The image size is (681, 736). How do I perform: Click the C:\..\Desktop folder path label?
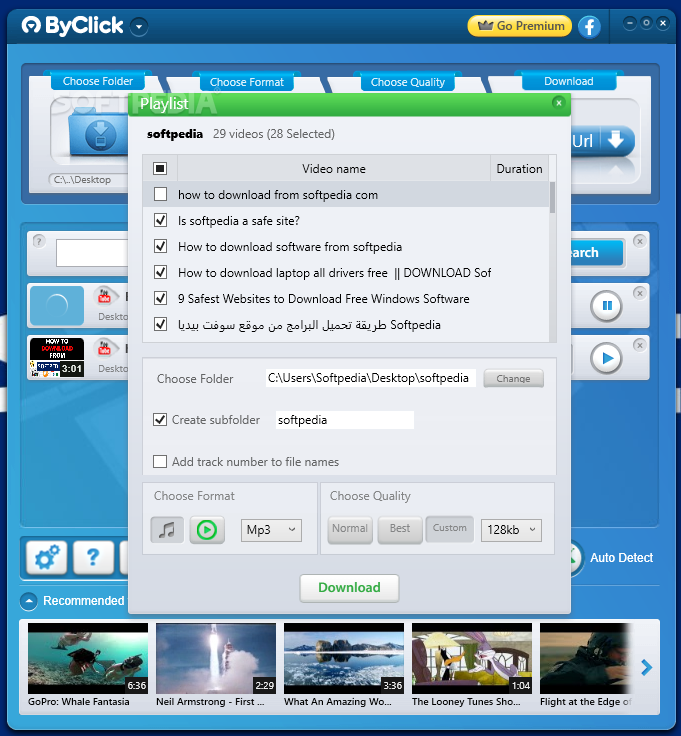(82, 180)
